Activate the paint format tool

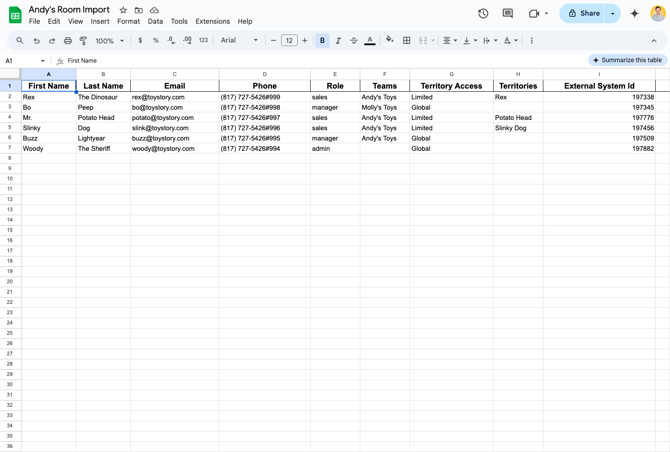(83, 41)
